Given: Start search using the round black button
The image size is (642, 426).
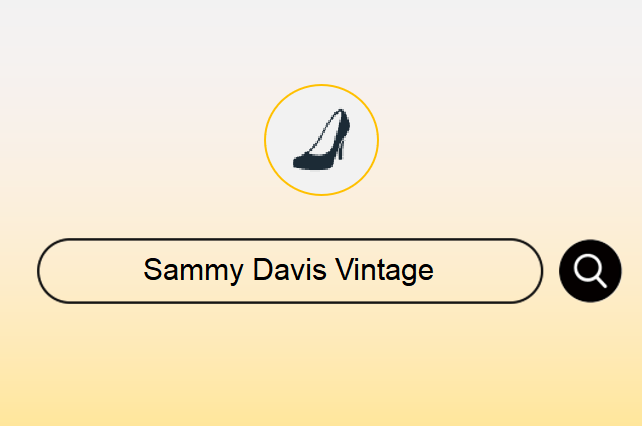Looking at the screenshot, I should (x=590, y=271).
